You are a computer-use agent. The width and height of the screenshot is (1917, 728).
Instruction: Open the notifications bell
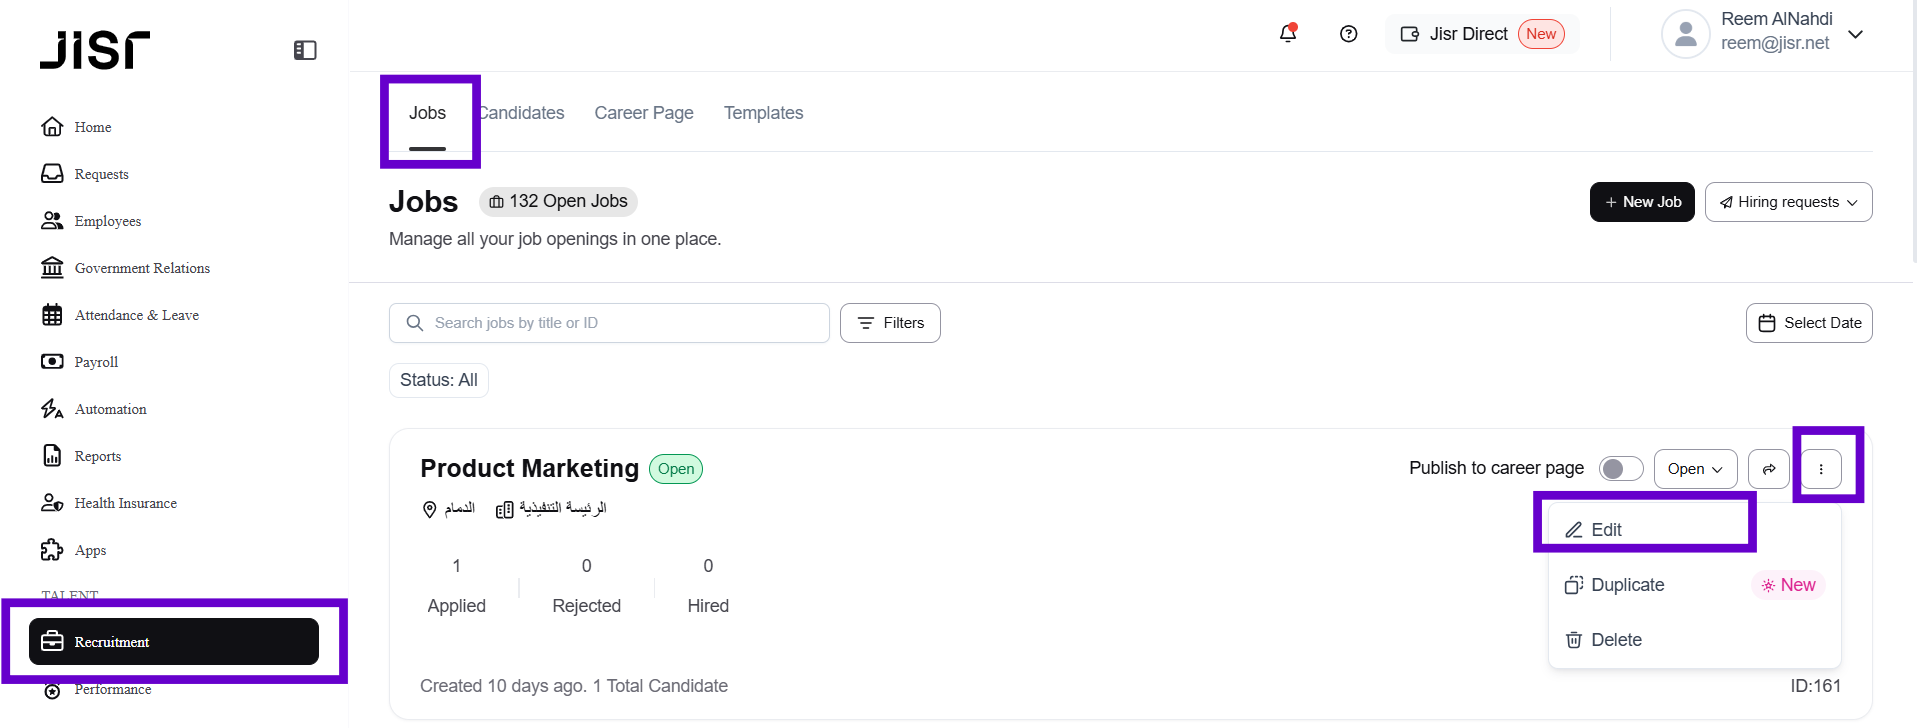(x=1288, y=34)
